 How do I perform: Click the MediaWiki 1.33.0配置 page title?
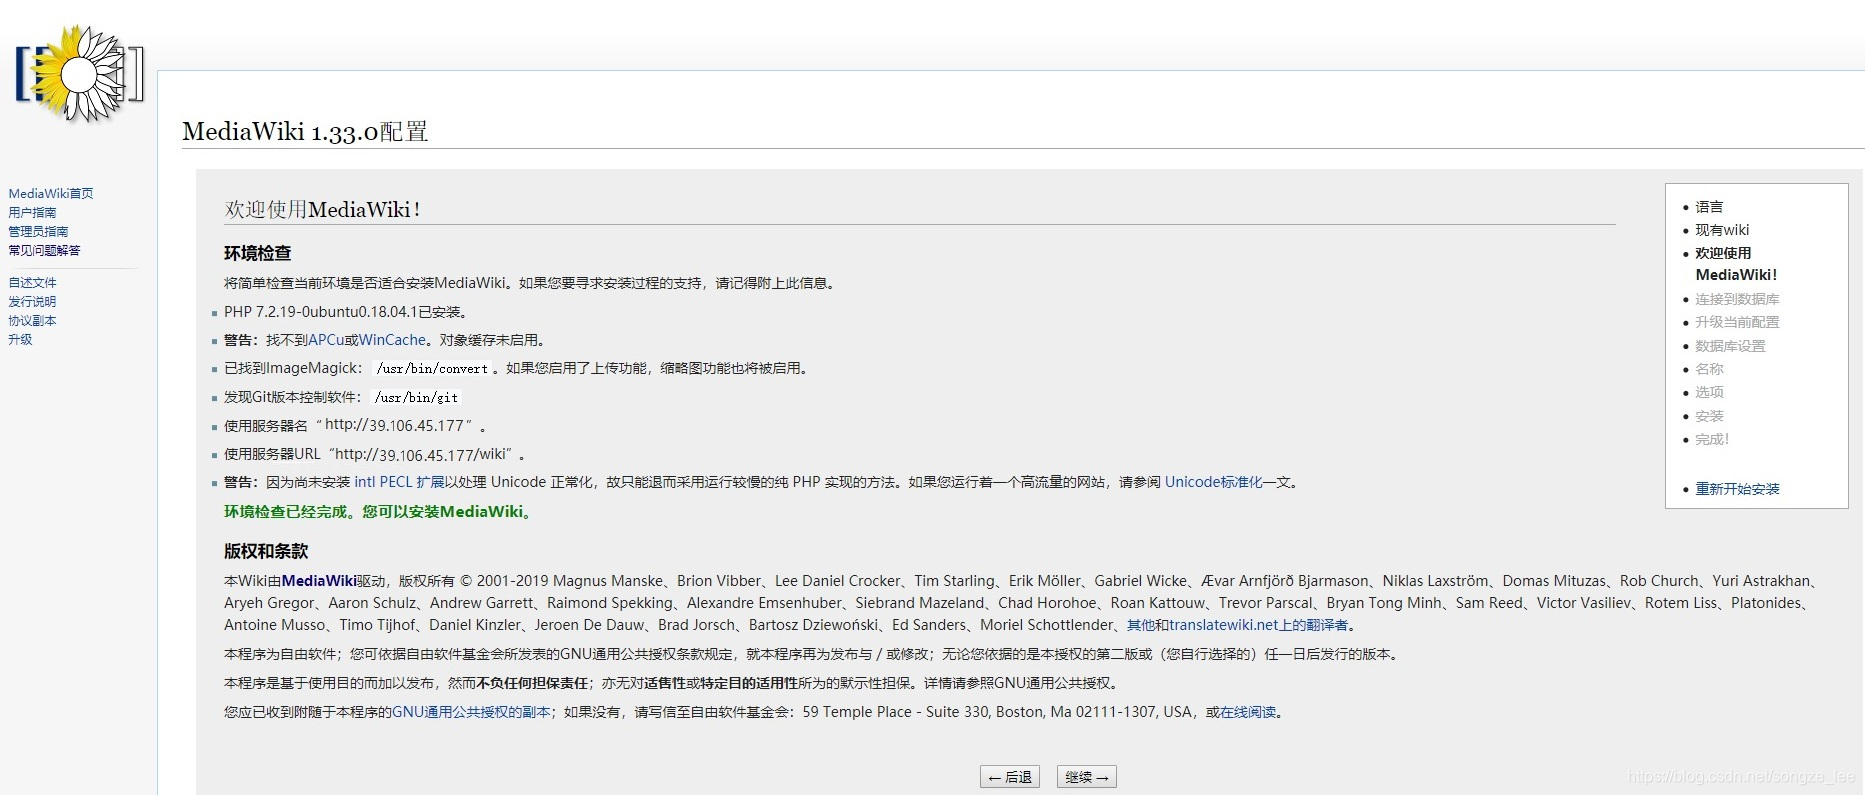[305, 132]
